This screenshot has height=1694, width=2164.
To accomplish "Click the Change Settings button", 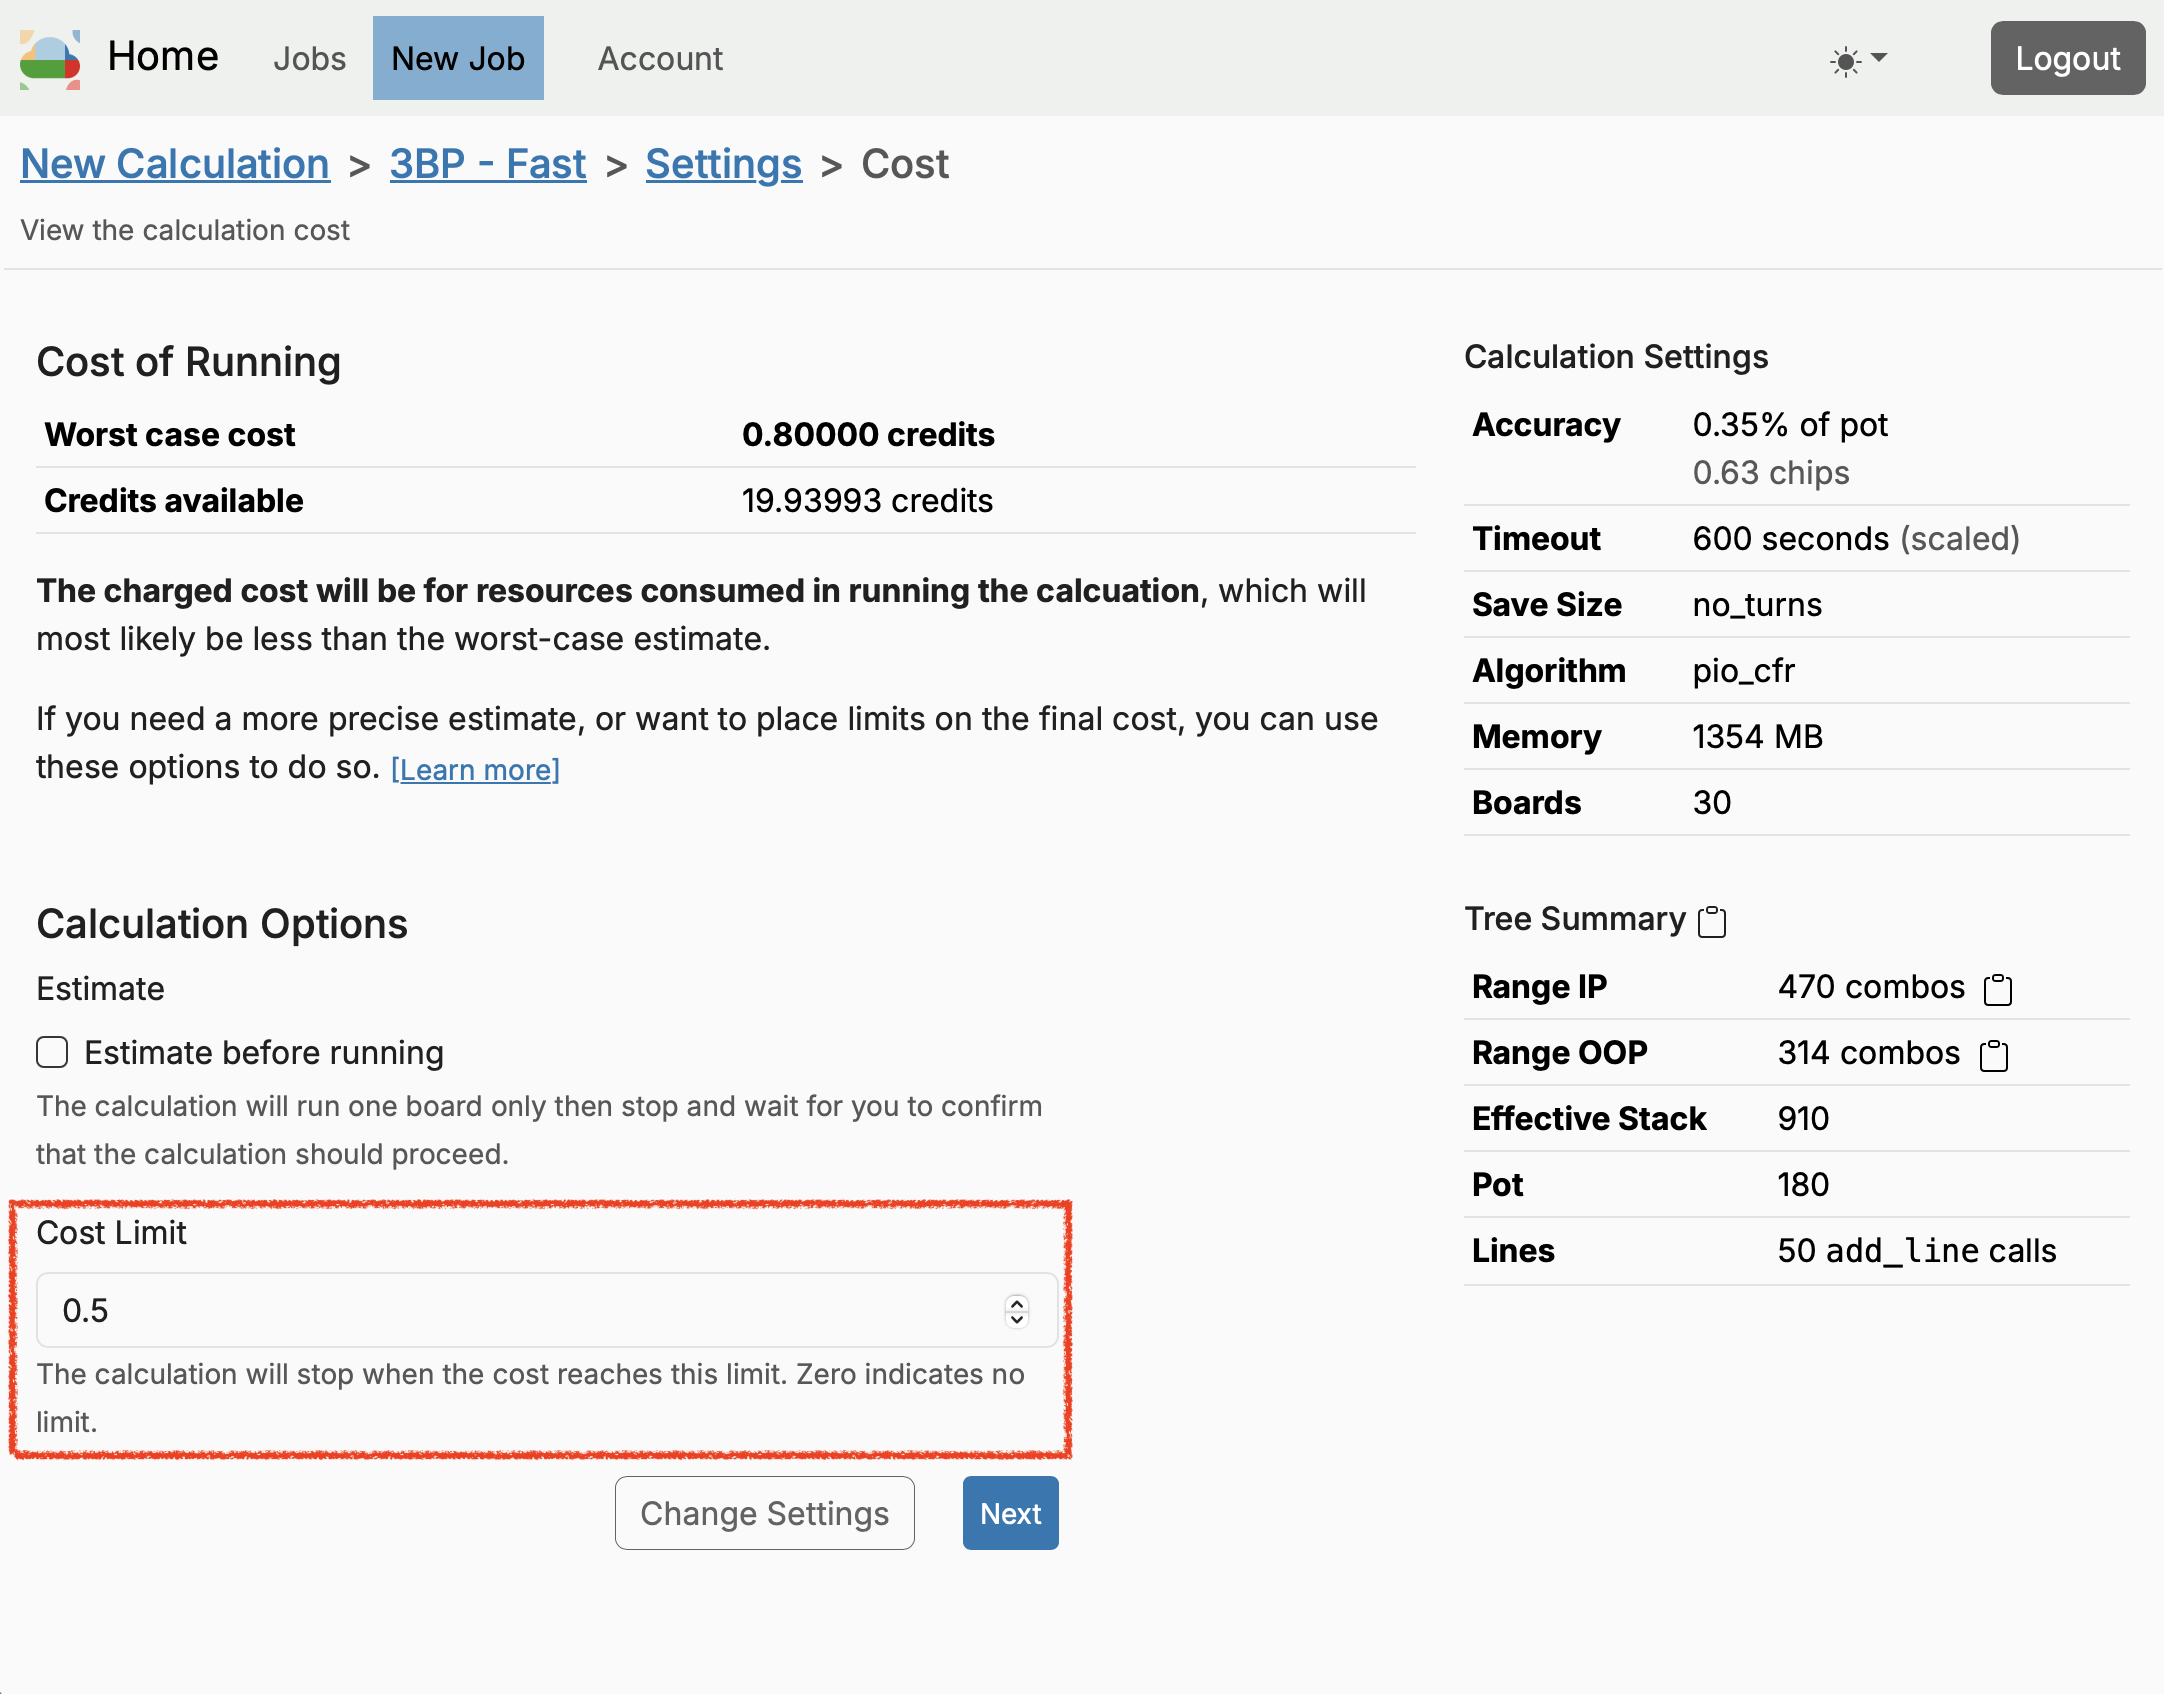I will pos(764,1513).
